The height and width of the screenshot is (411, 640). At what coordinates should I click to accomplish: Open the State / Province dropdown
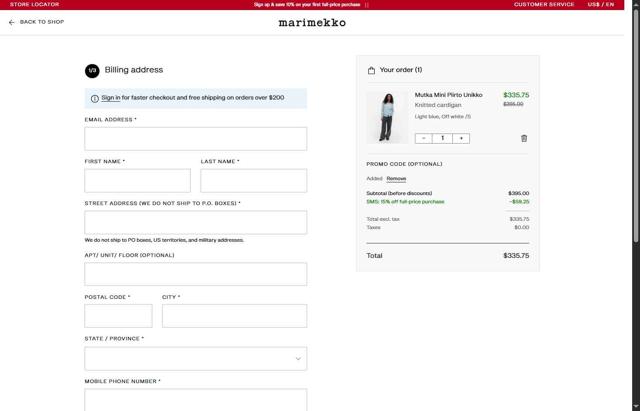[x=196, y=359]
